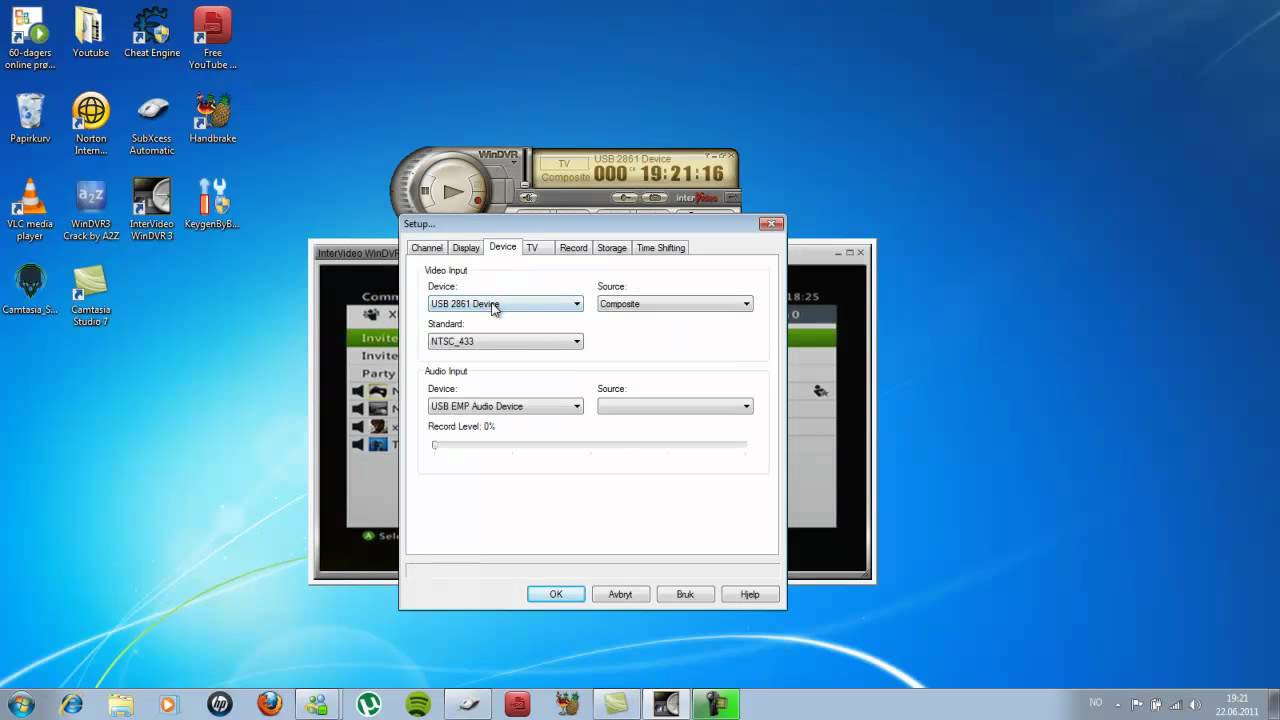This screenshot has width=1280, height=720.
Task: Switch to the Time Shifting tab
Action: pos(661,248)
